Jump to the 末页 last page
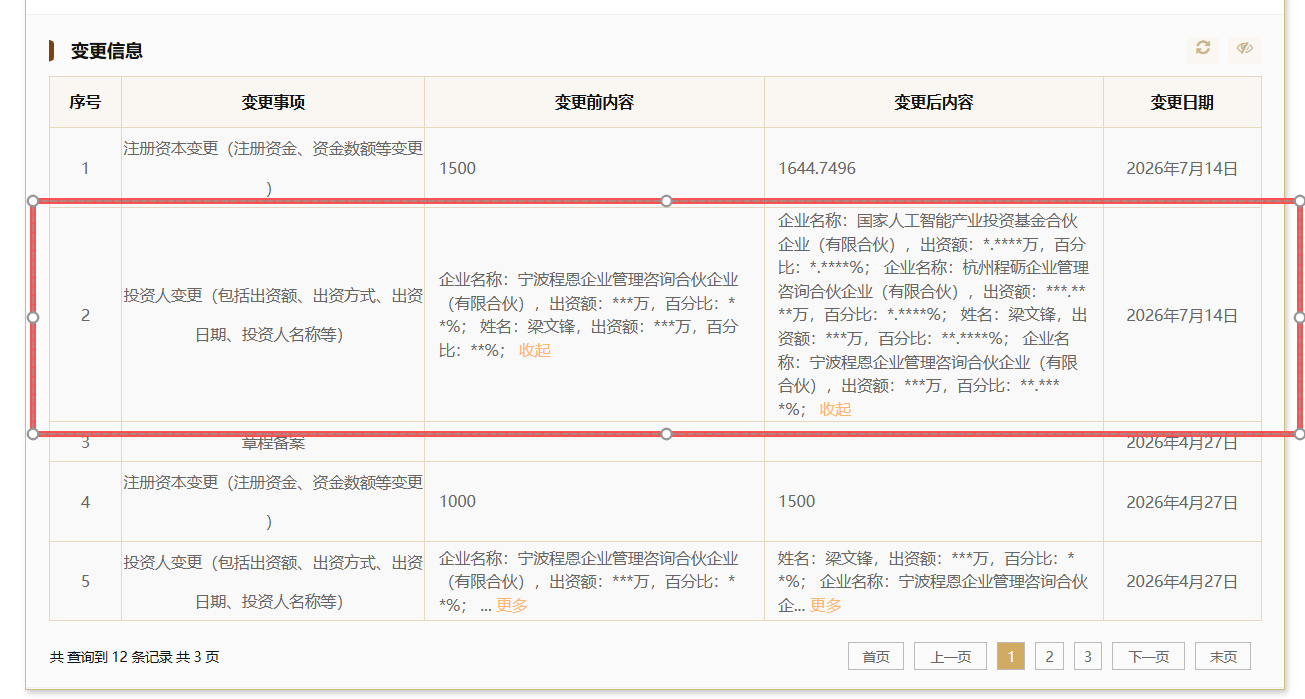The width and height of the screenshot is (1305, 699). click(x=1223, y=656)
